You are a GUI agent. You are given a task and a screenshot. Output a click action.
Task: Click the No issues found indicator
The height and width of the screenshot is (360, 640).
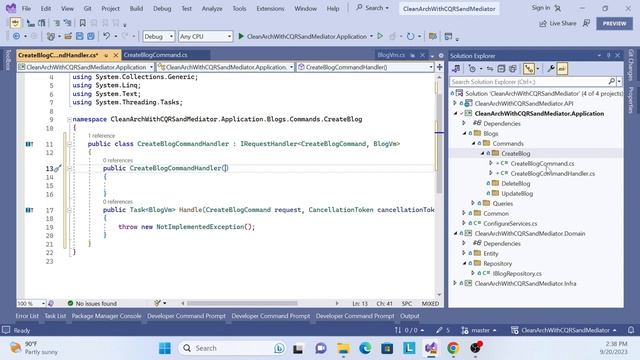pyautogui.click(x=92, y=303)
